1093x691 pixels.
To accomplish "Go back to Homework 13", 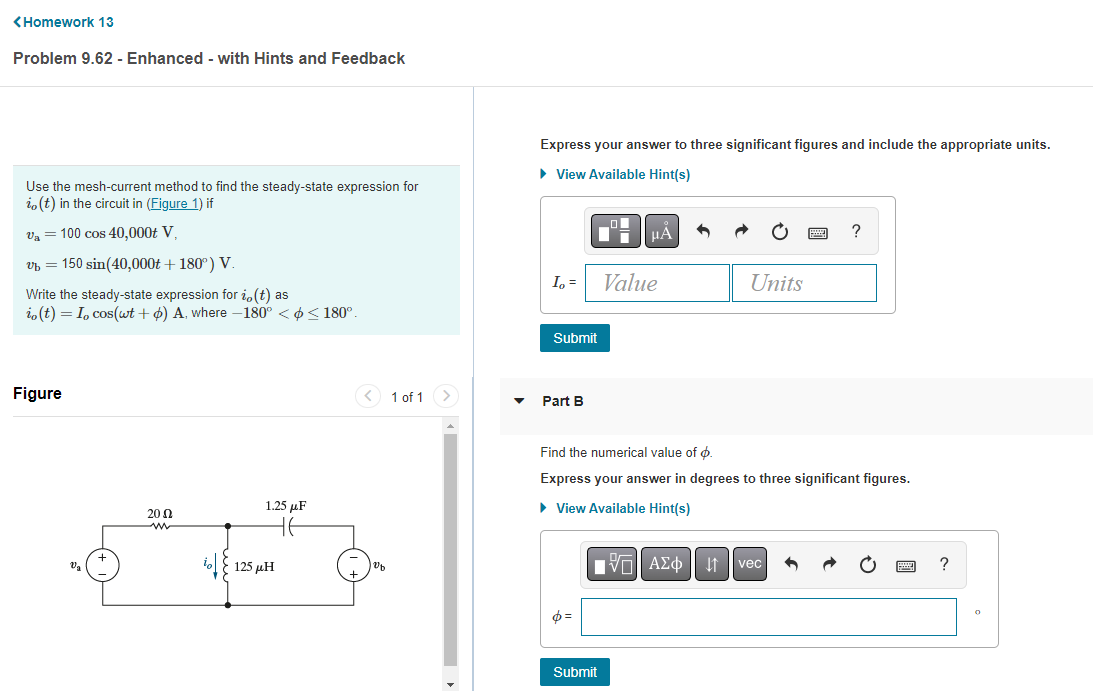I will click(x=63, y=21).
